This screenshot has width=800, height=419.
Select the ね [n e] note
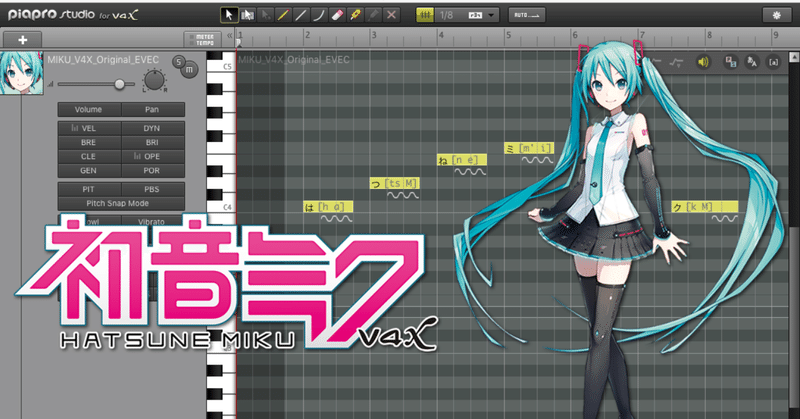click(x=462, y=160)
